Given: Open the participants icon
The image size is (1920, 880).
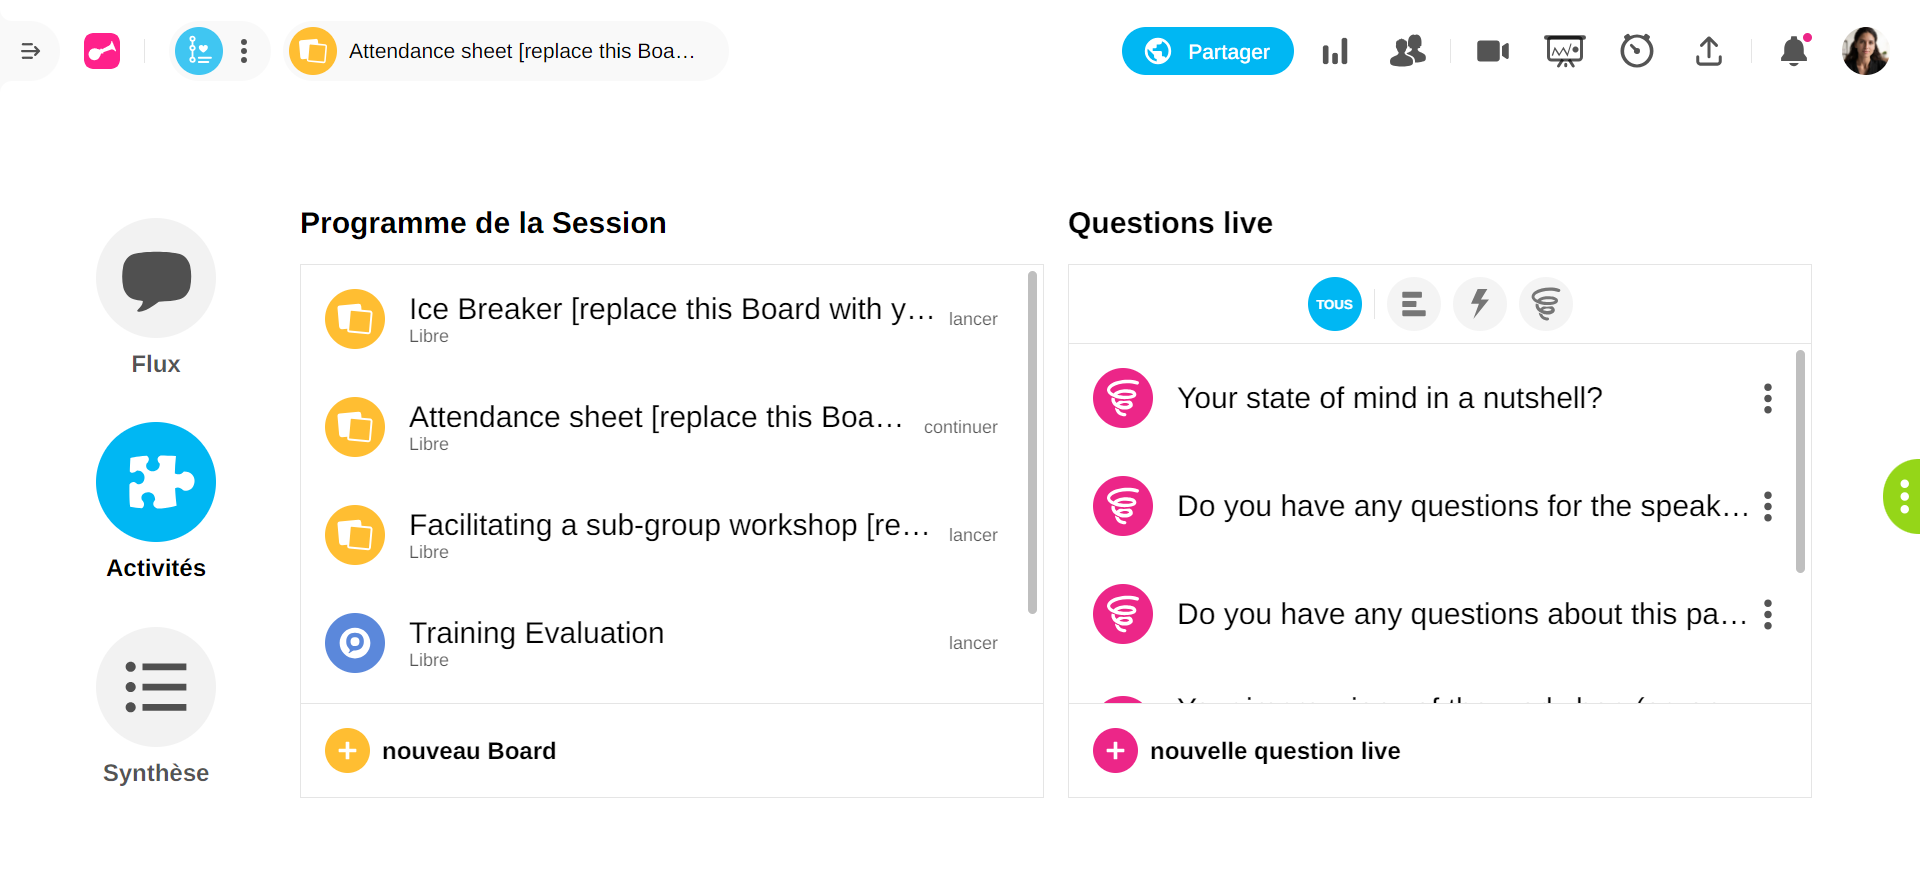Looking at the screenshot, I should [x=1407, y=51].
